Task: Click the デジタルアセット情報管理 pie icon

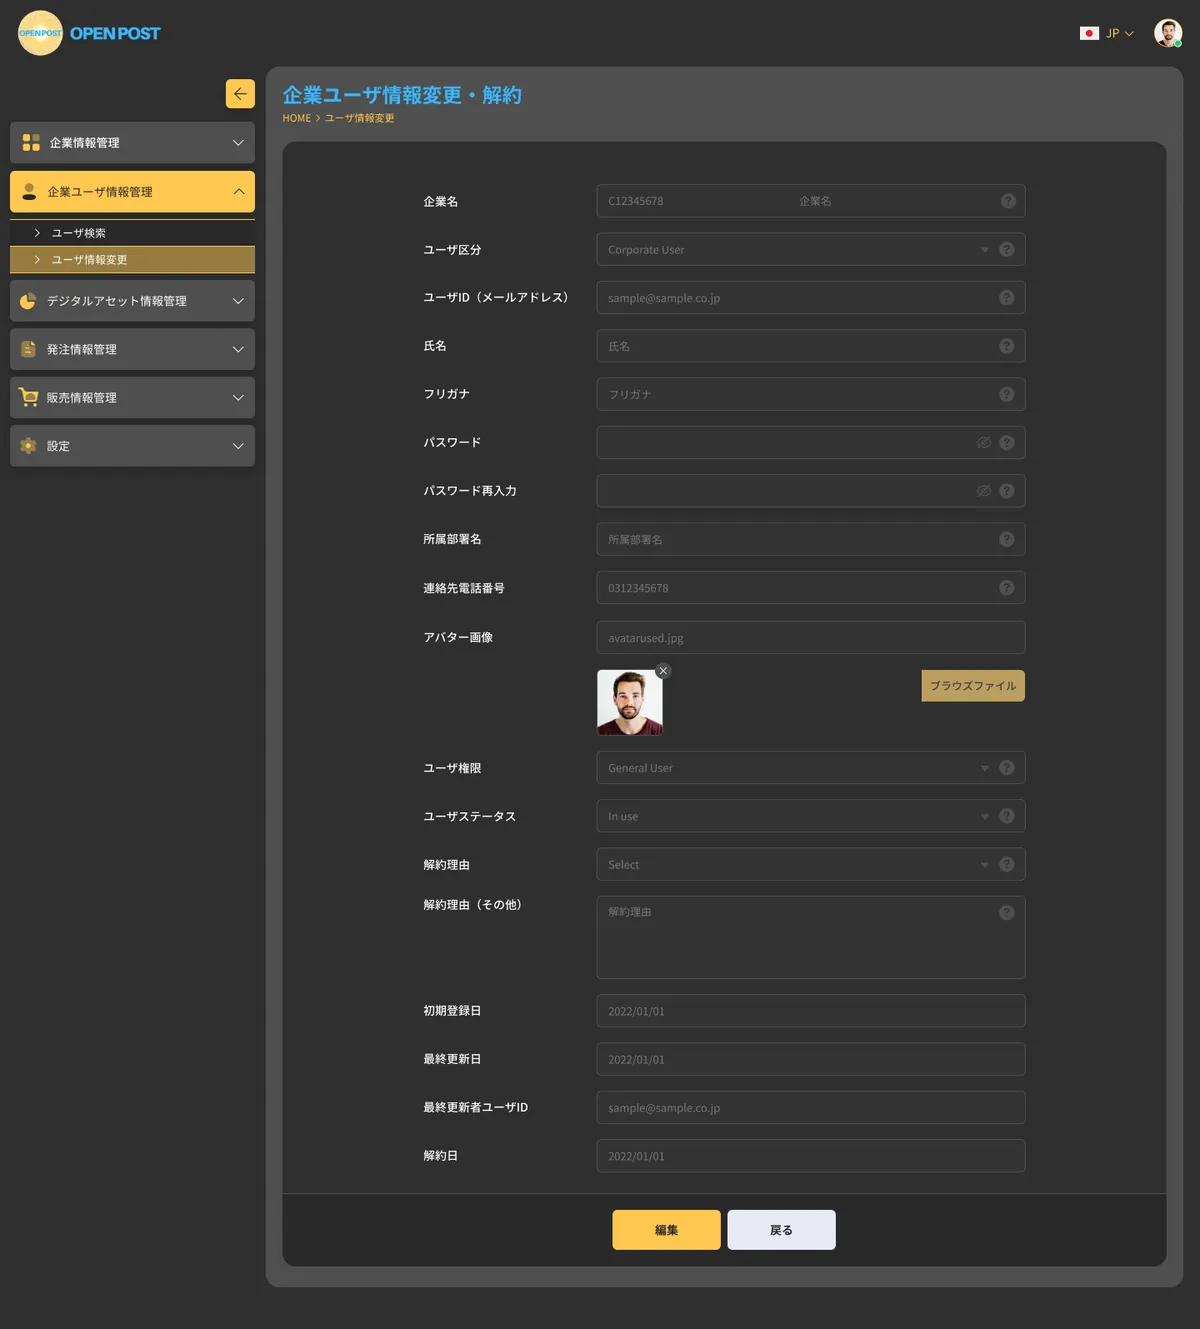Action: [28, 301]
